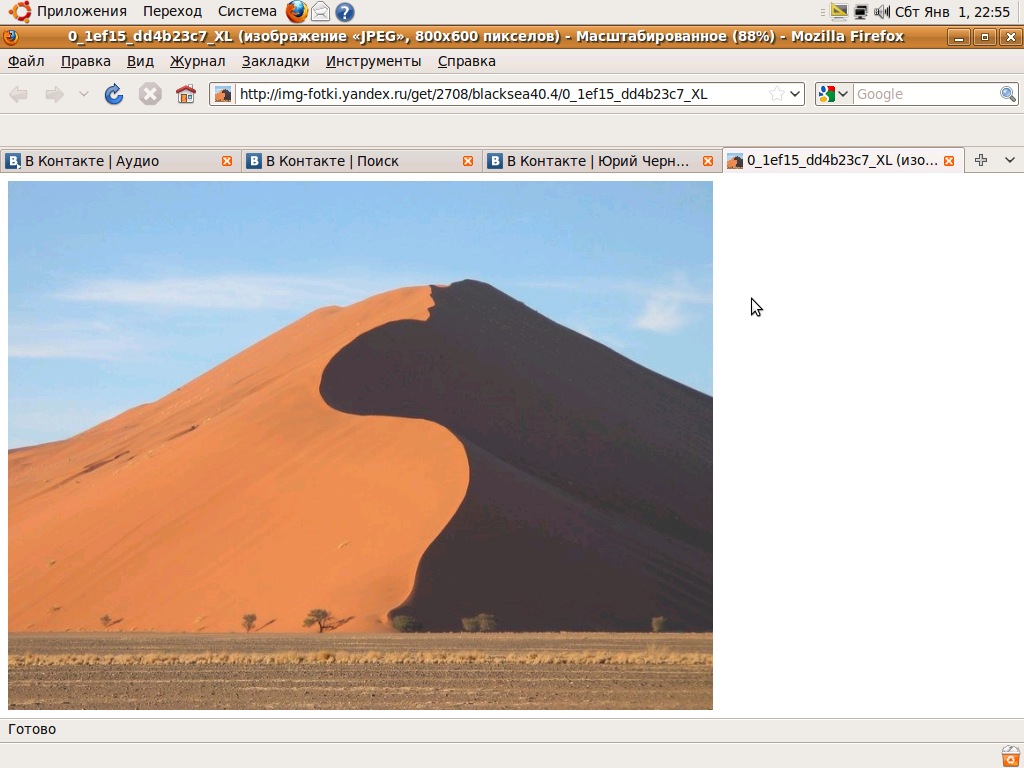This screenshot has width=1024, height=768.
Task: Go to the Home page icon
Action: pos(186,94)
